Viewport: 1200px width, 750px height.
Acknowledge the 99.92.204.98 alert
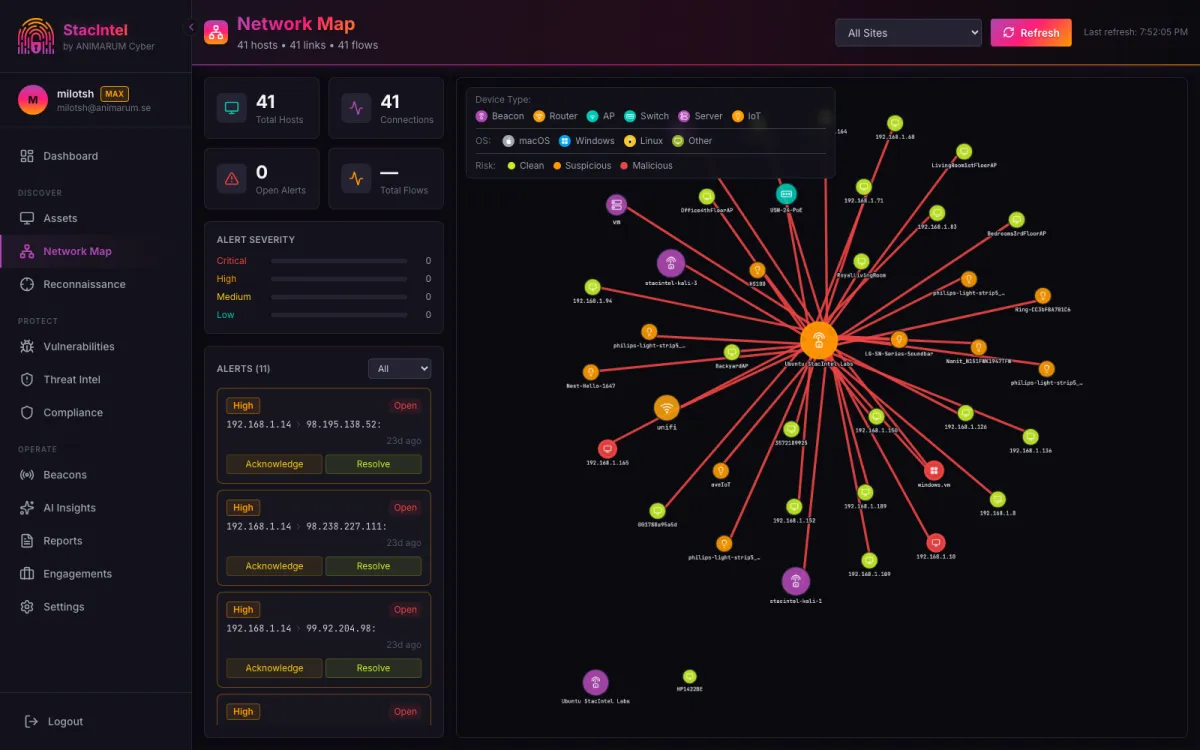click(274, 668)
